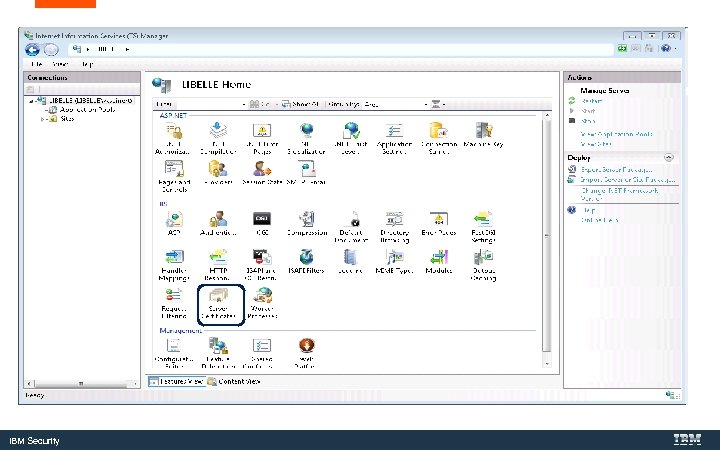Open FastCGI Settings feature
Image resolution: width=720 pixels, height=450 pixels.
coord(483,227)
